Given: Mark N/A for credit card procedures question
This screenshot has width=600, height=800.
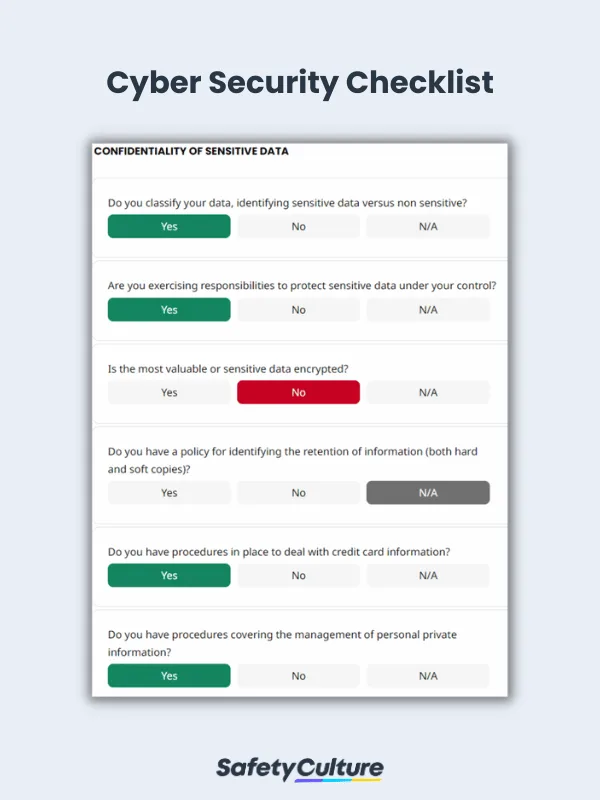Looking at the screenshot, I should click(428, 575).
